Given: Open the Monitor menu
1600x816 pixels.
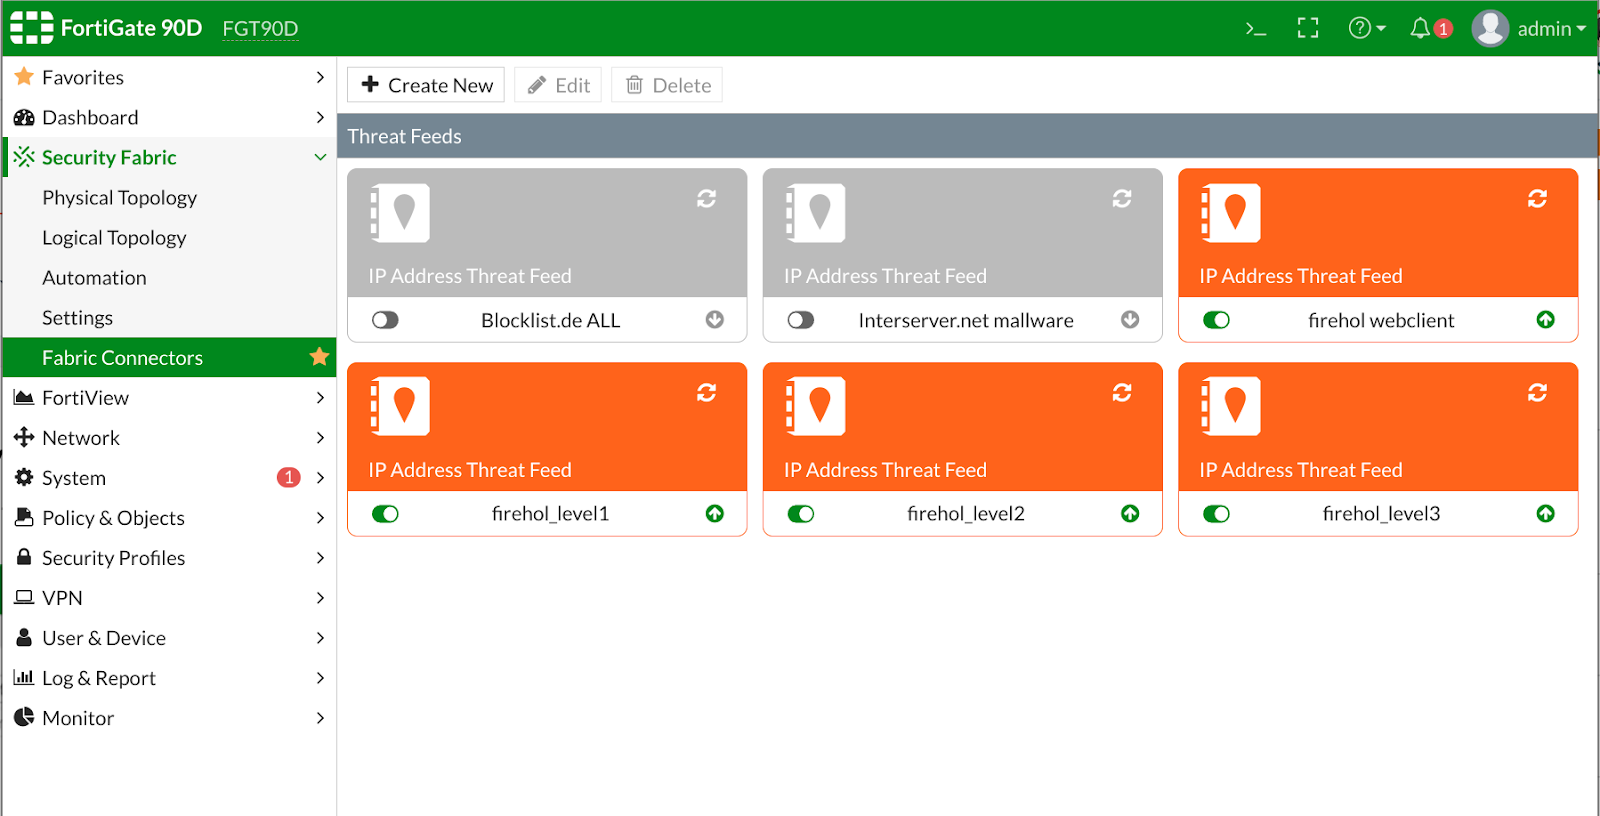Looking at the screenshot, I should (x=170, y=717).
